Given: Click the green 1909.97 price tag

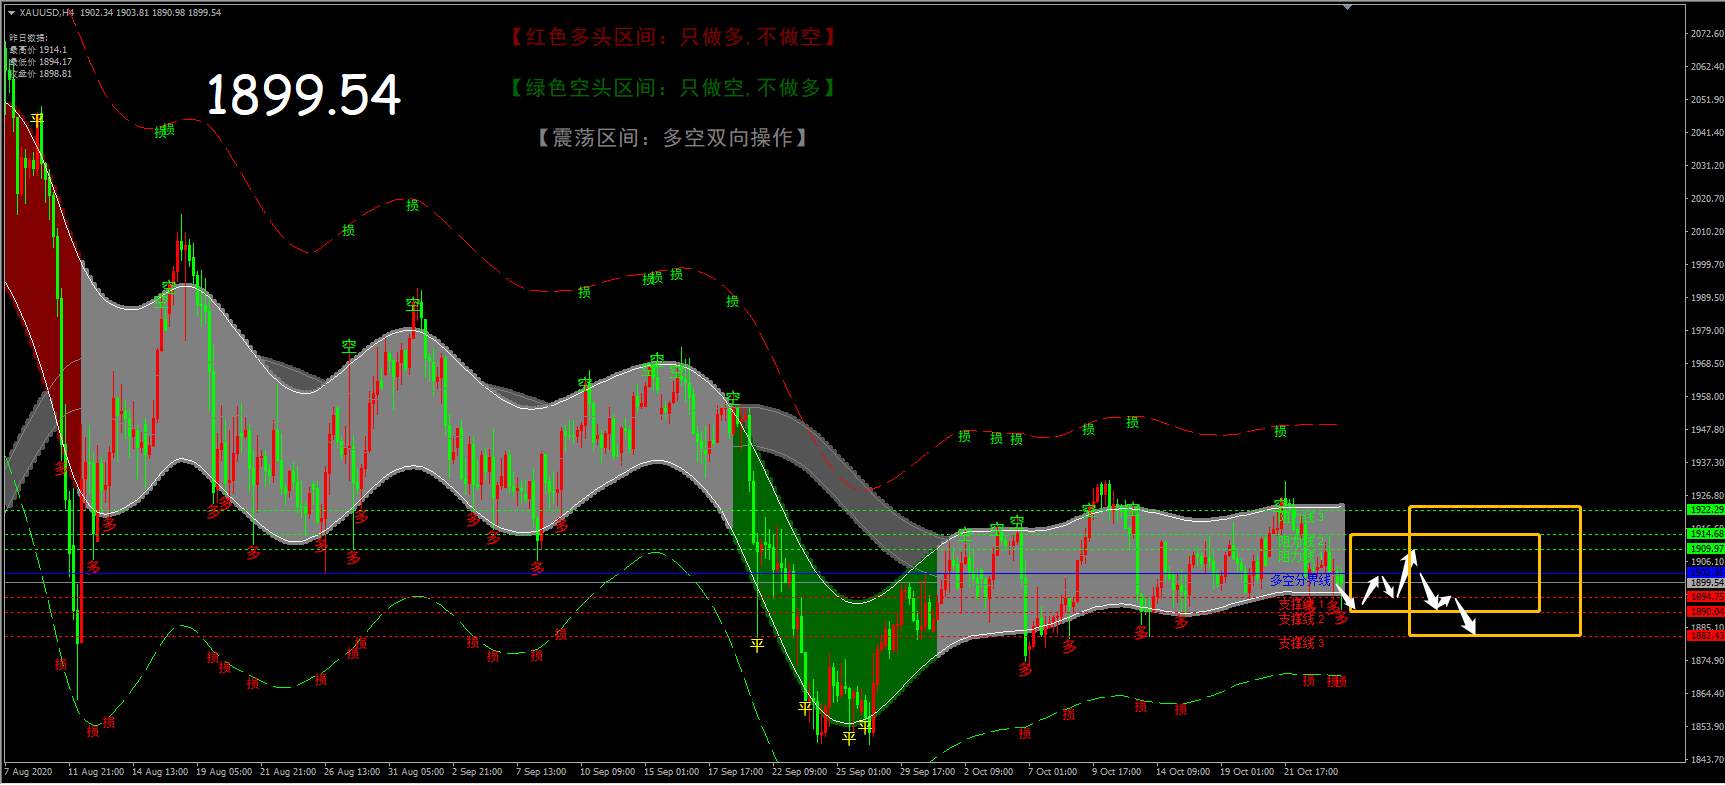Looking at the screenshot, I should tap(1705, 549).
